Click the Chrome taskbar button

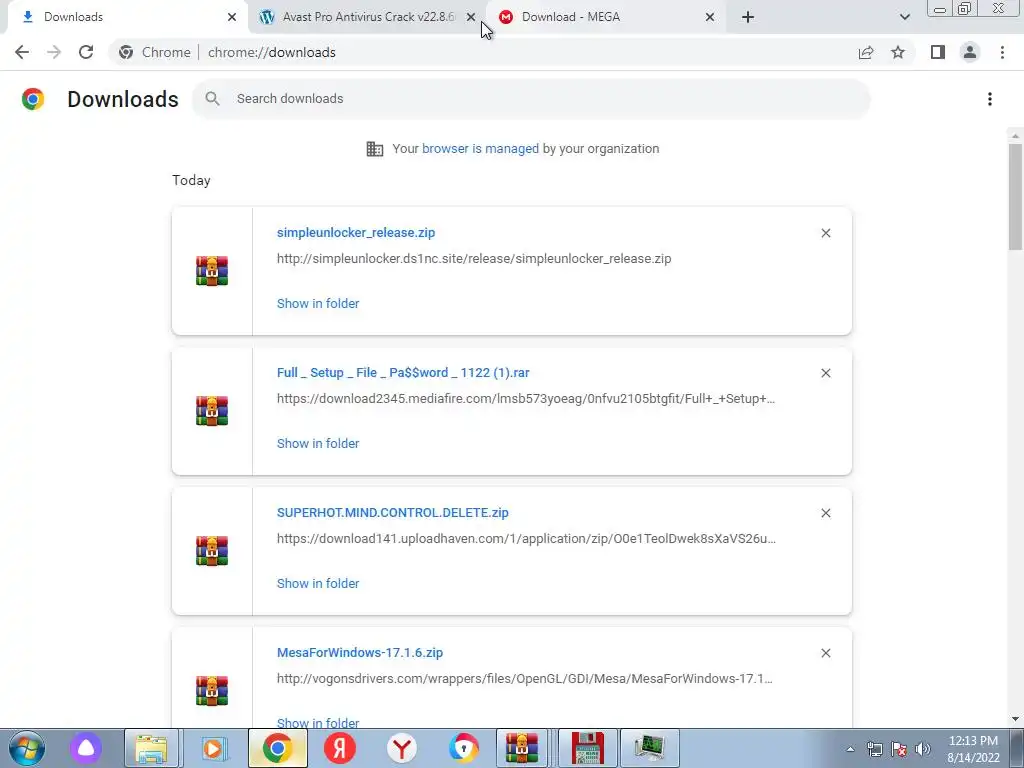(x=277, y=748)
